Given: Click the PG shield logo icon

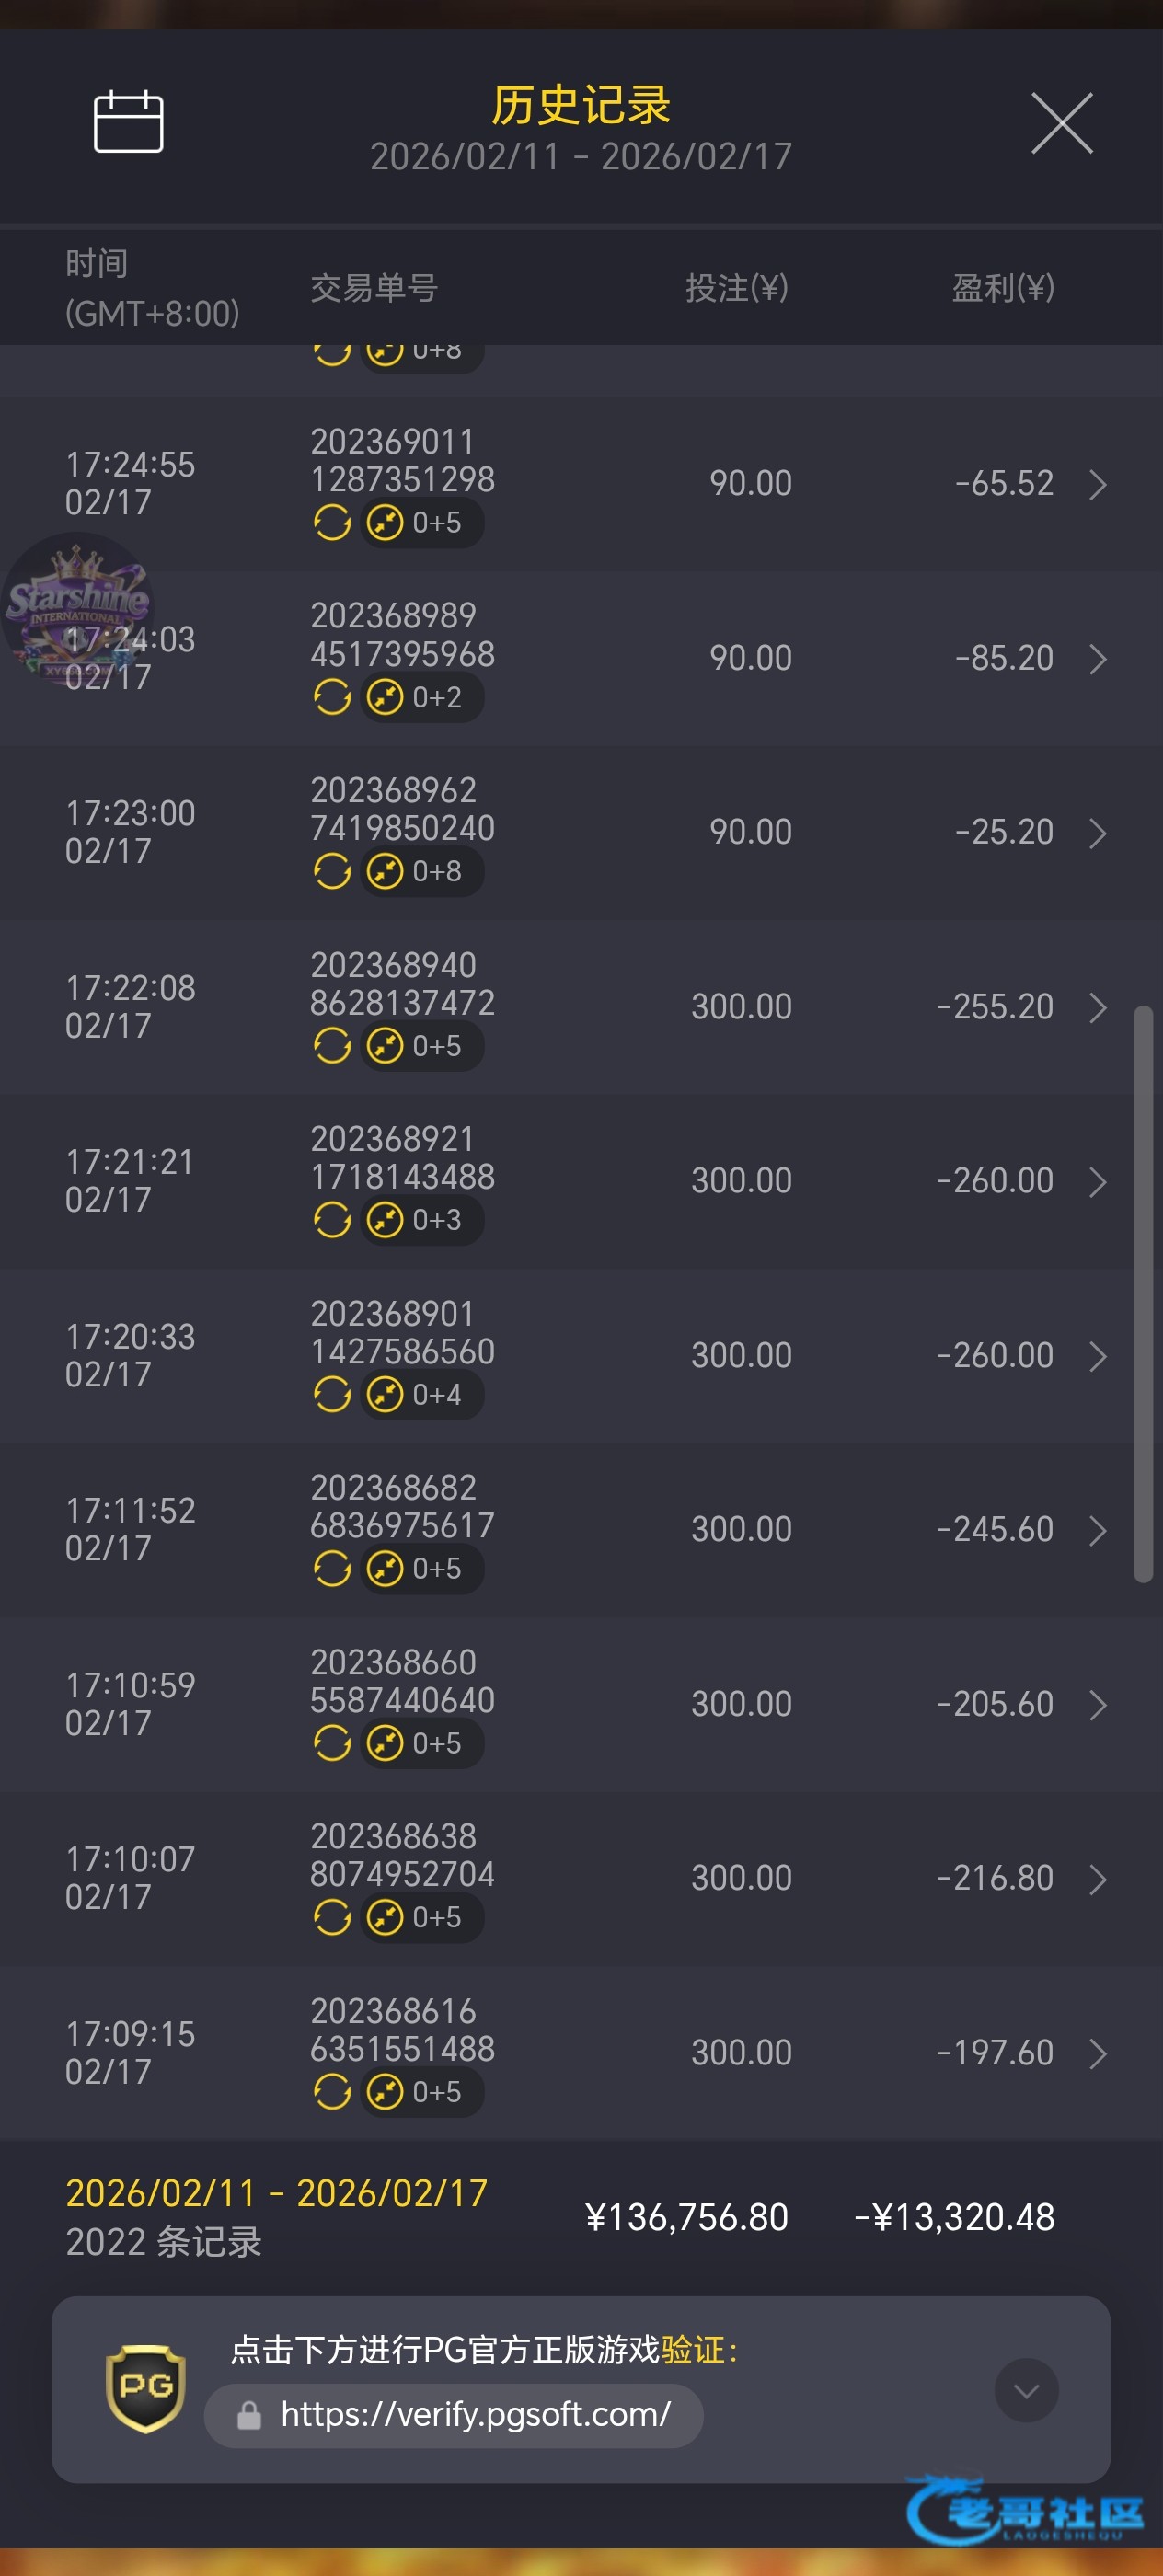Looking at the screenshot, I should coord(146,2388).
